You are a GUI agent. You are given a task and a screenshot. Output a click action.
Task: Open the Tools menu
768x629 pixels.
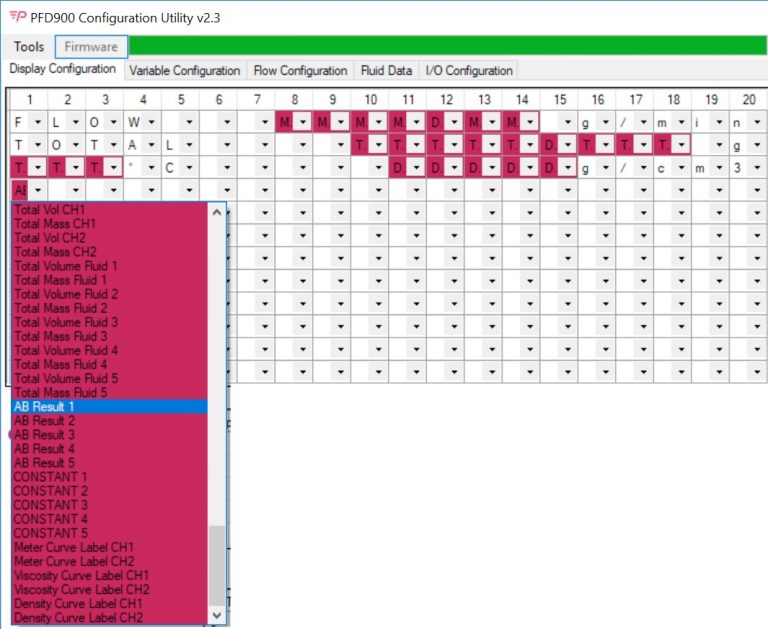click(x=29, y=47)
